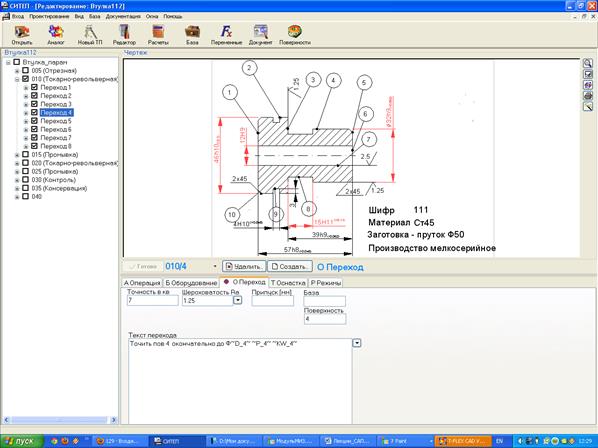
Task: Open the Текст перехода dropdown arrow
Action: pyautogui.click(x=357, y=343)
